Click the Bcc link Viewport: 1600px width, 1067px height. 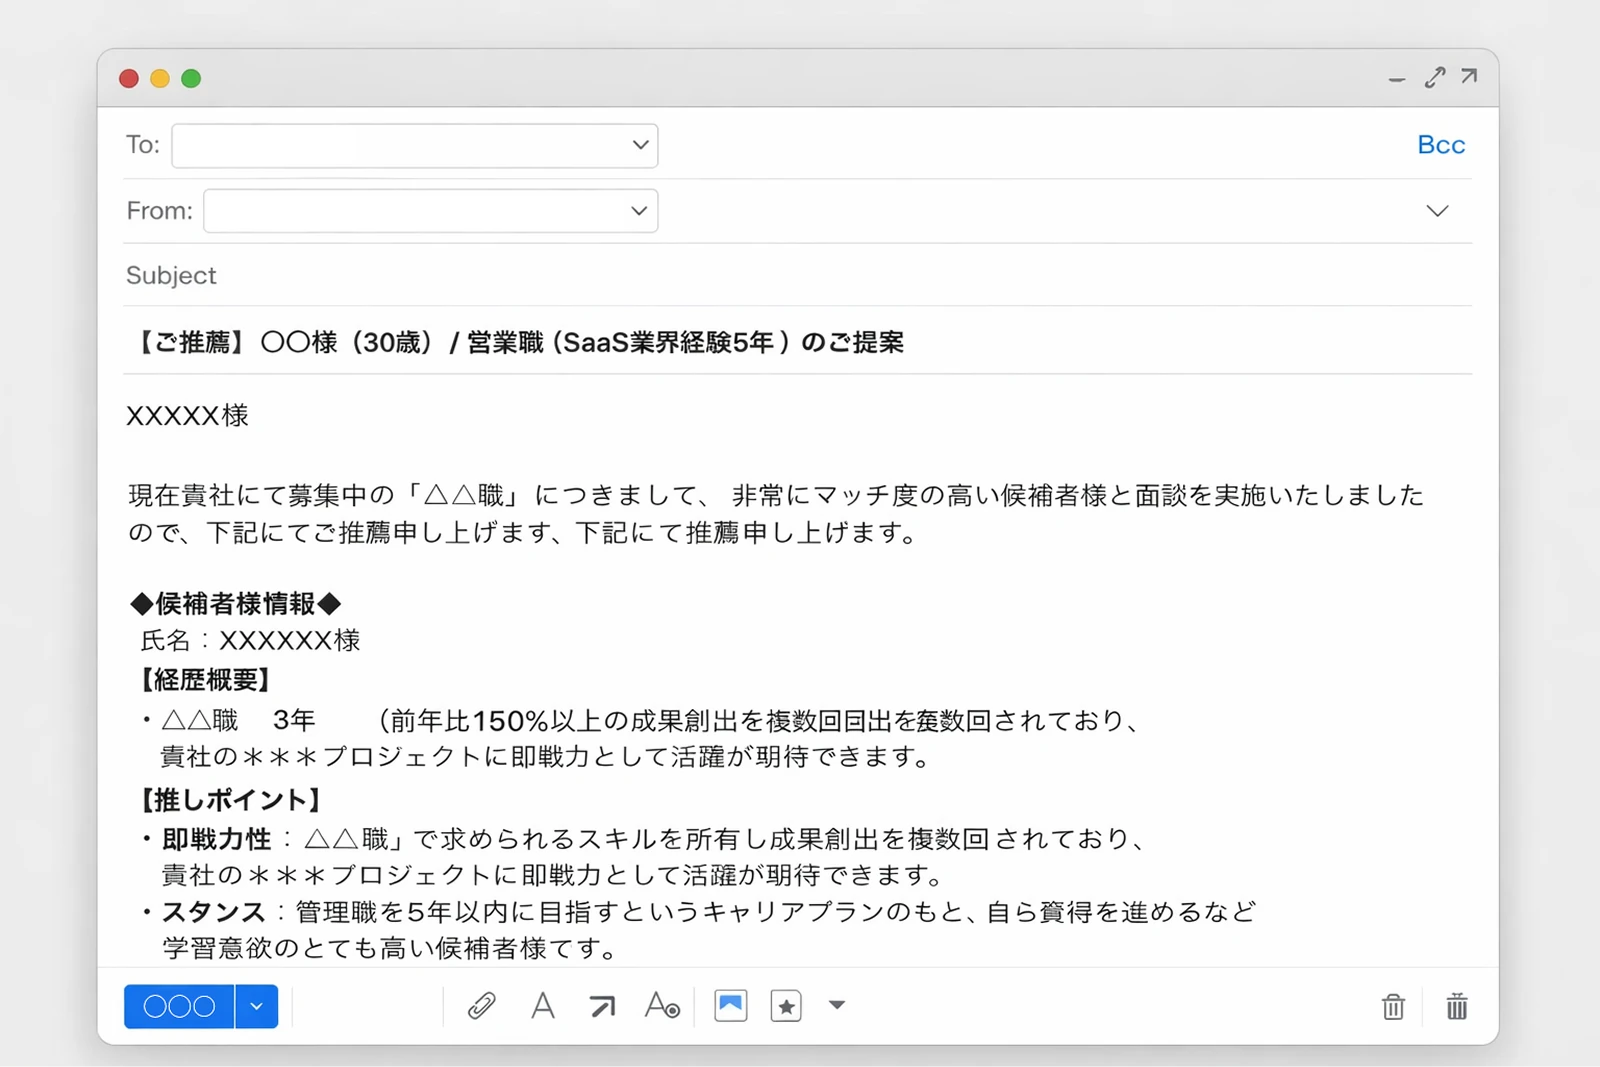(x=1441, y=145)
